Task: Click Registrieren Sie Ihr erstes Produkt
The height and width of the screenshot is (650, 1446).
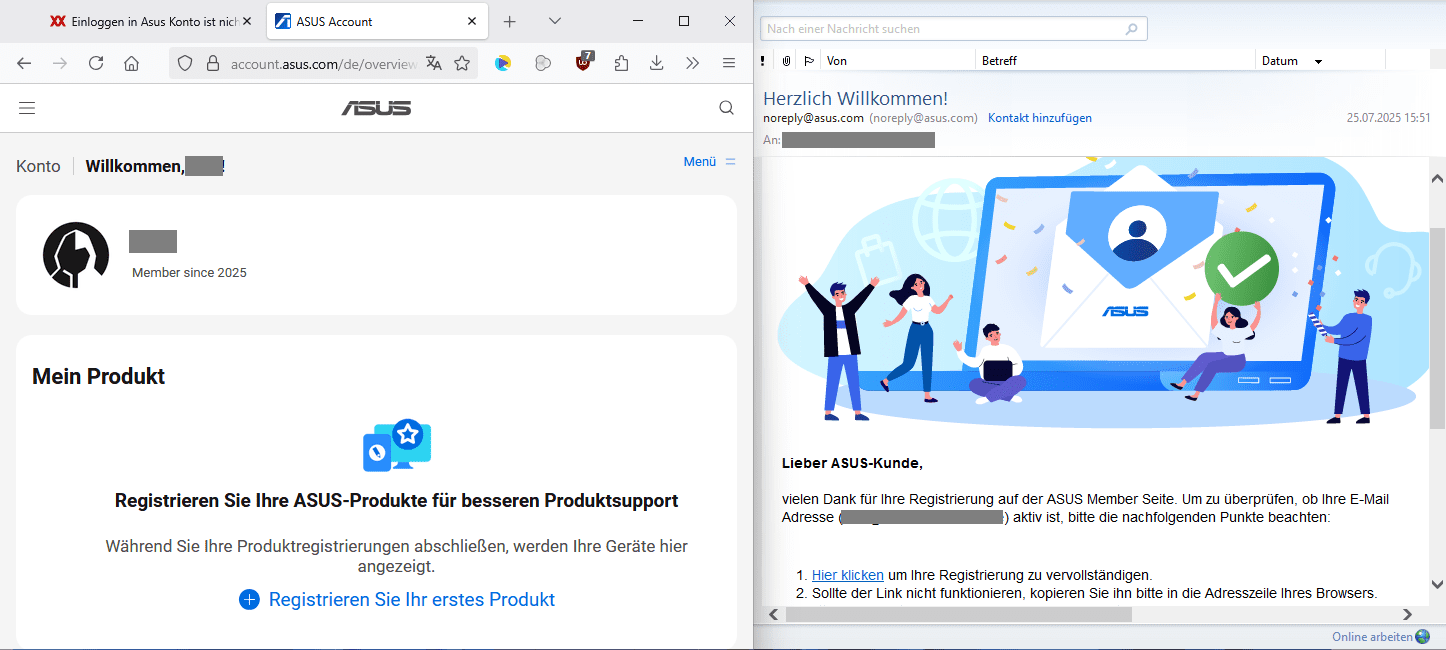Action: click(x=412, y=599)
